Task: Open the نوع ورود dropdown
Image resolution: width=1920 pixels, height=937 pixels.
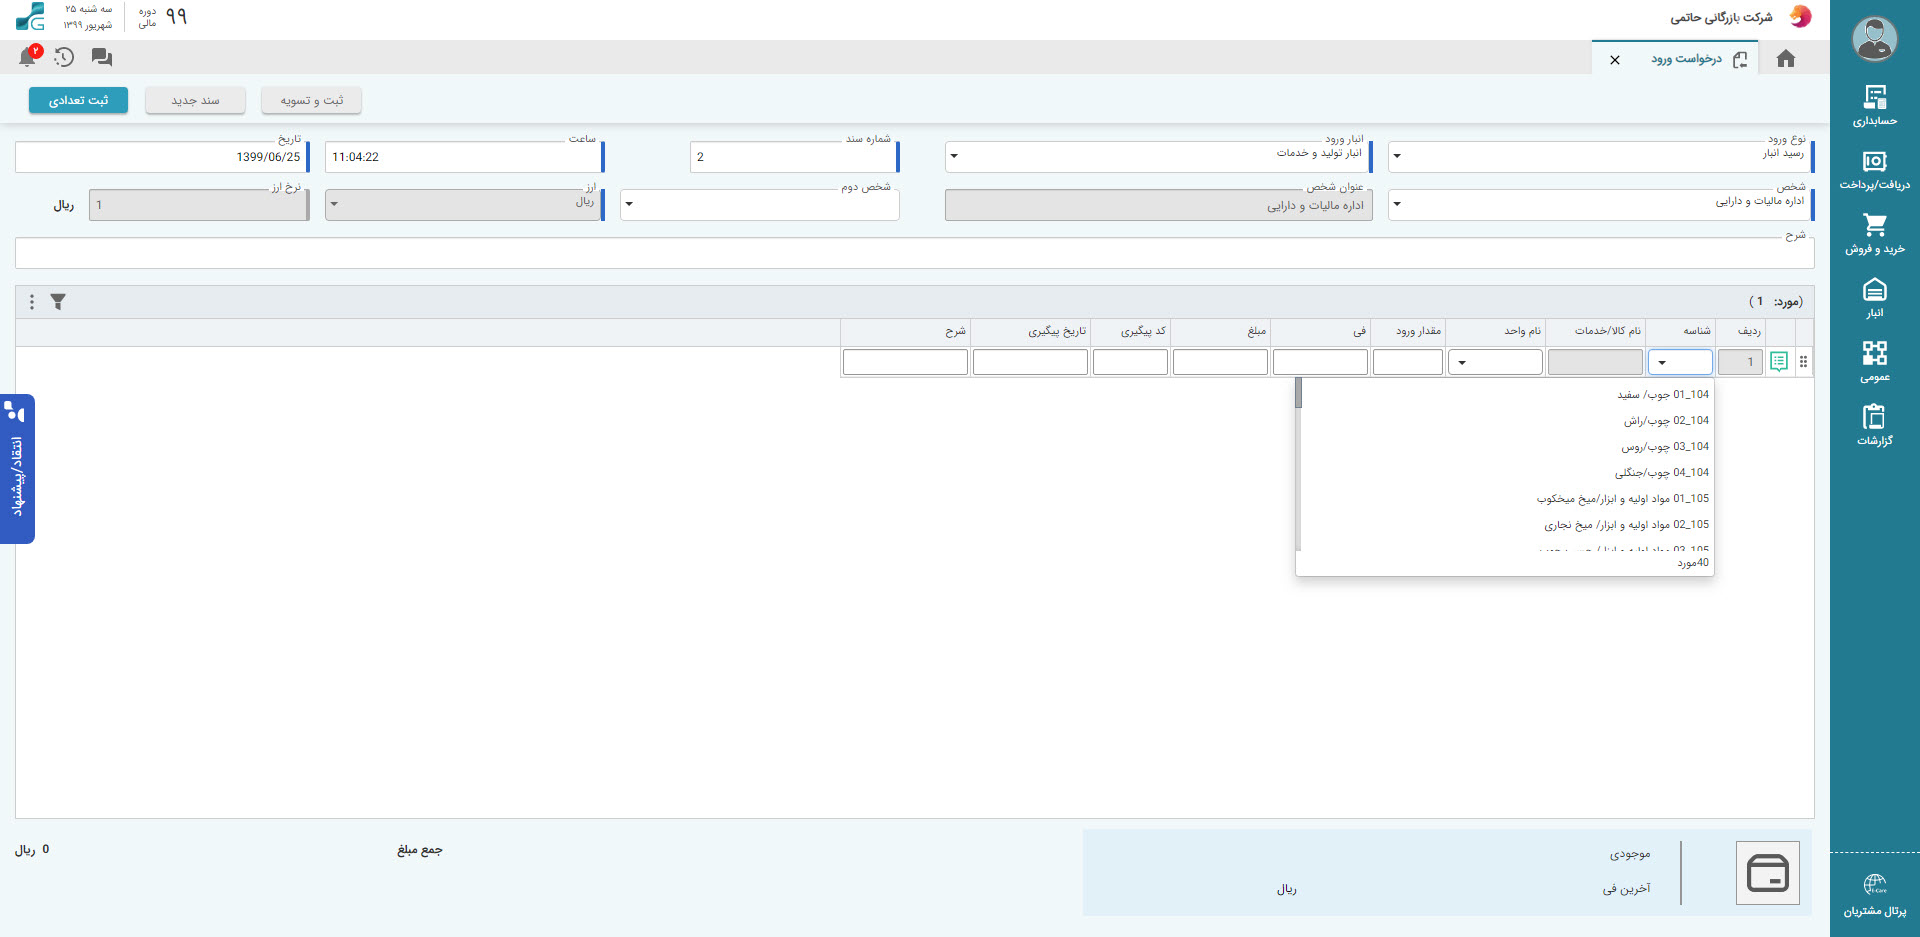Action: click(1600, 157)
